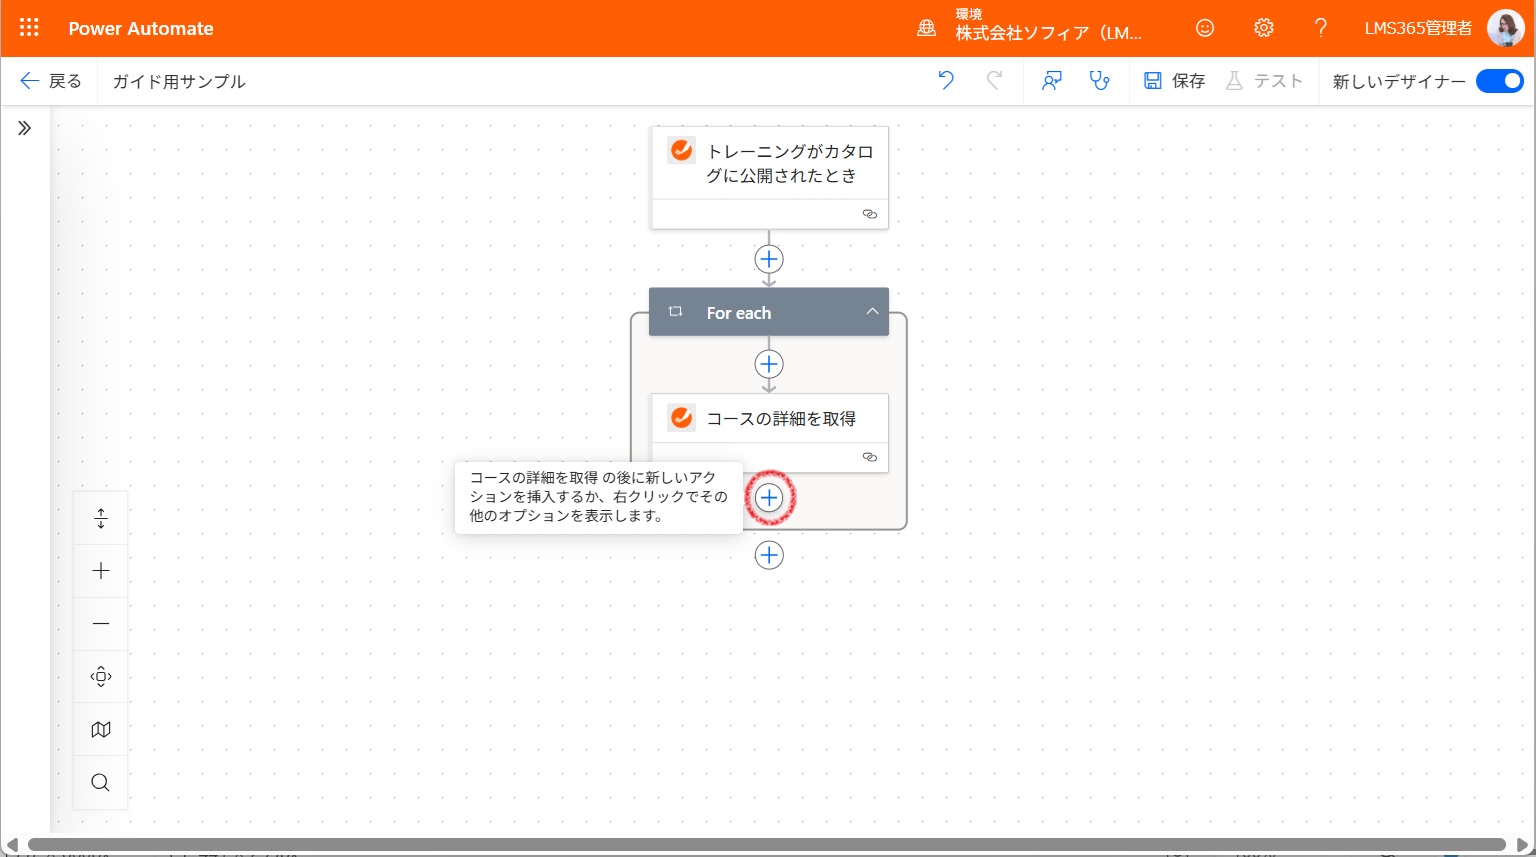Click the LMS365 icon on trigger card
Screen dimensions: 1536x857
[x=682, y=151]
